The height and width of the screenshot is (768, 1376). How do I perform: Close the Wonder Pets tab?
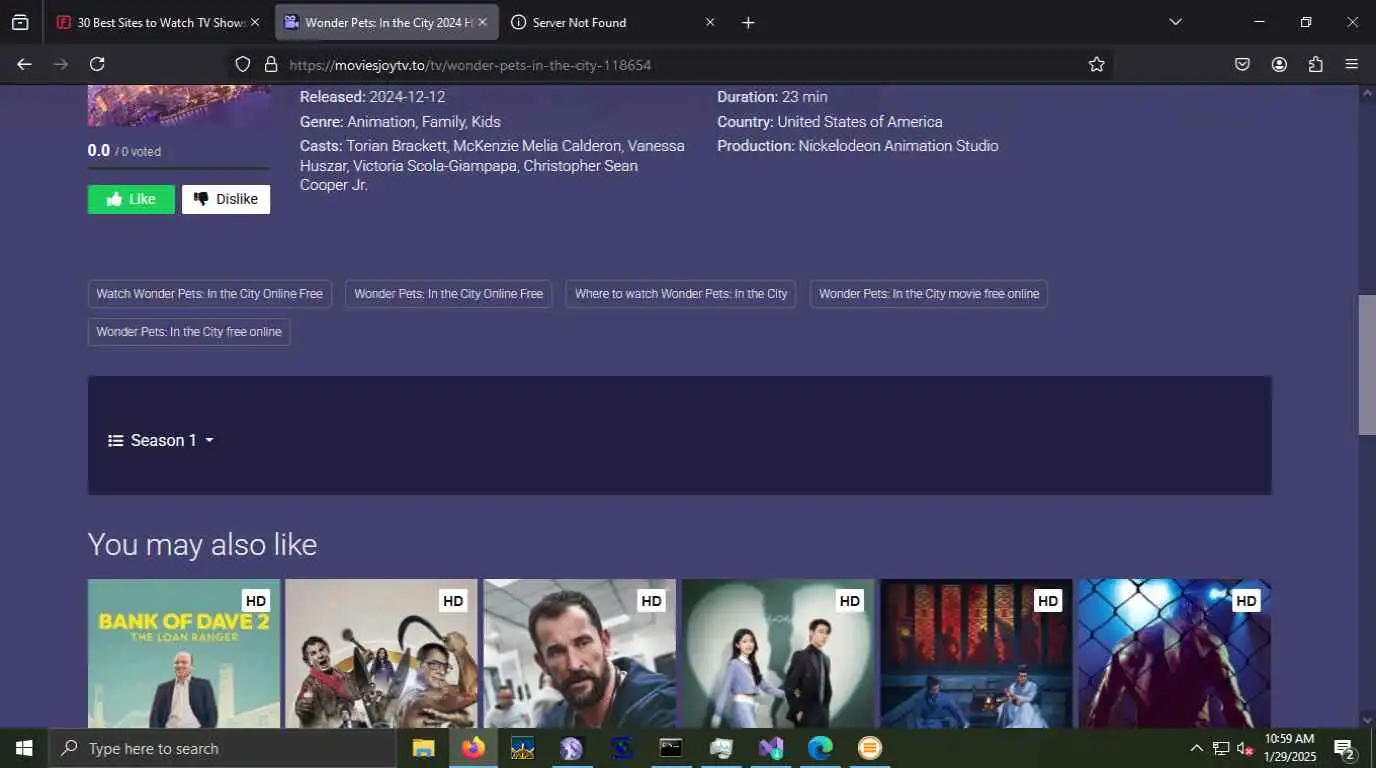tap(483, 22)
